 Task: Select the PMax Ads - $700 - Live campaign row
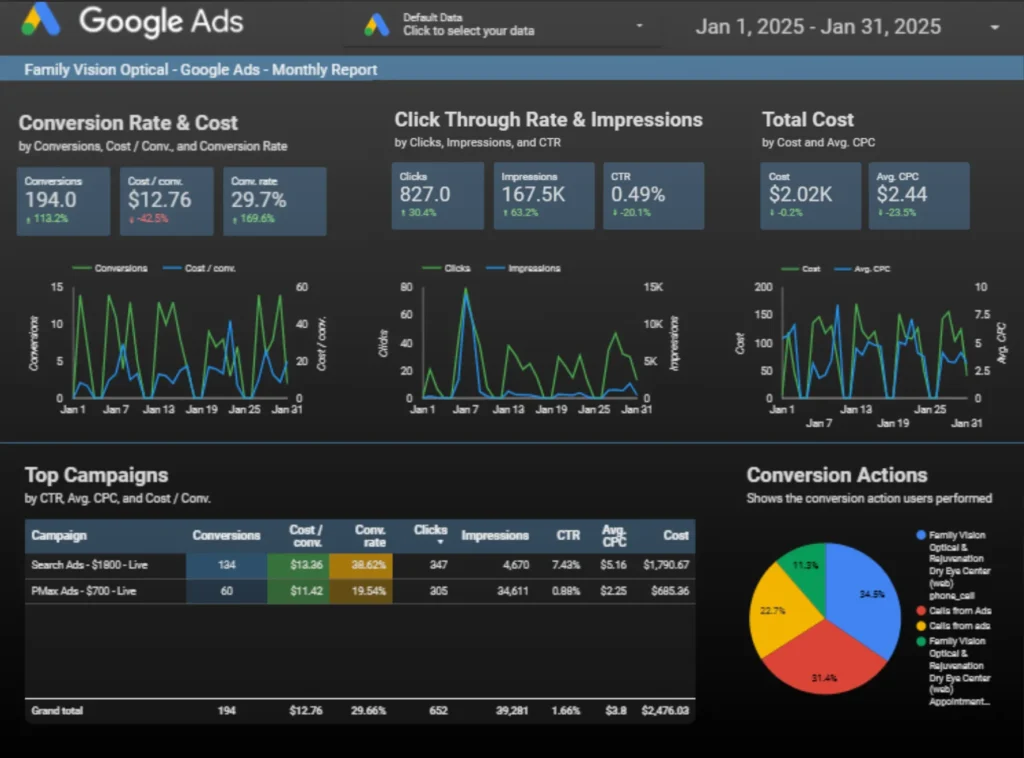click(x=360, y=591)
